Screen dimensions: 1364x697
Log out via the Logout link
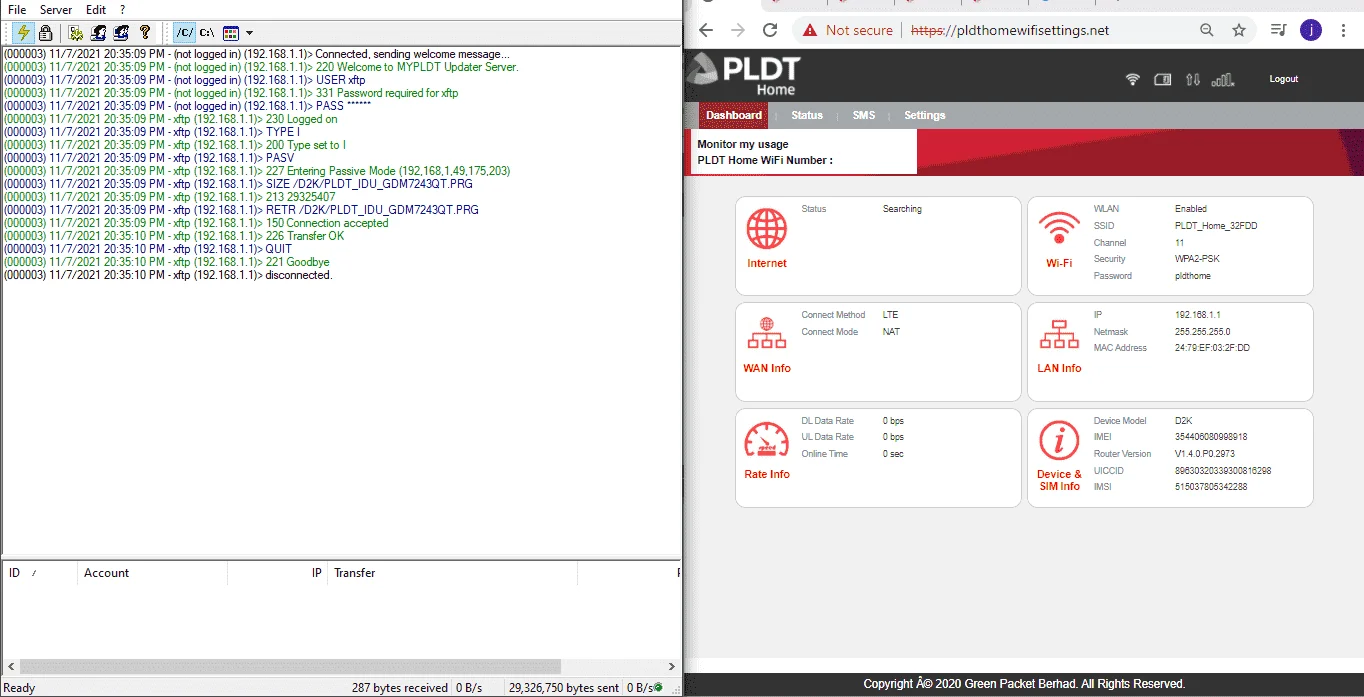[1284, 79]
